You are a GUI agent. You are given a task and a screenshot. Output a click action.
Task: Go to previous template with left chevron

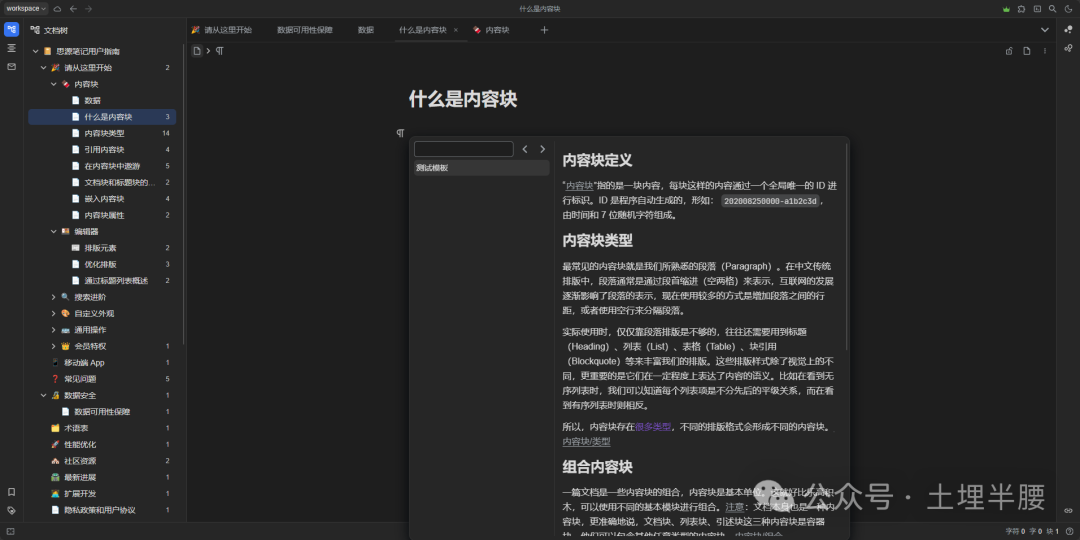pyautogui.click(x=525, y=149)
